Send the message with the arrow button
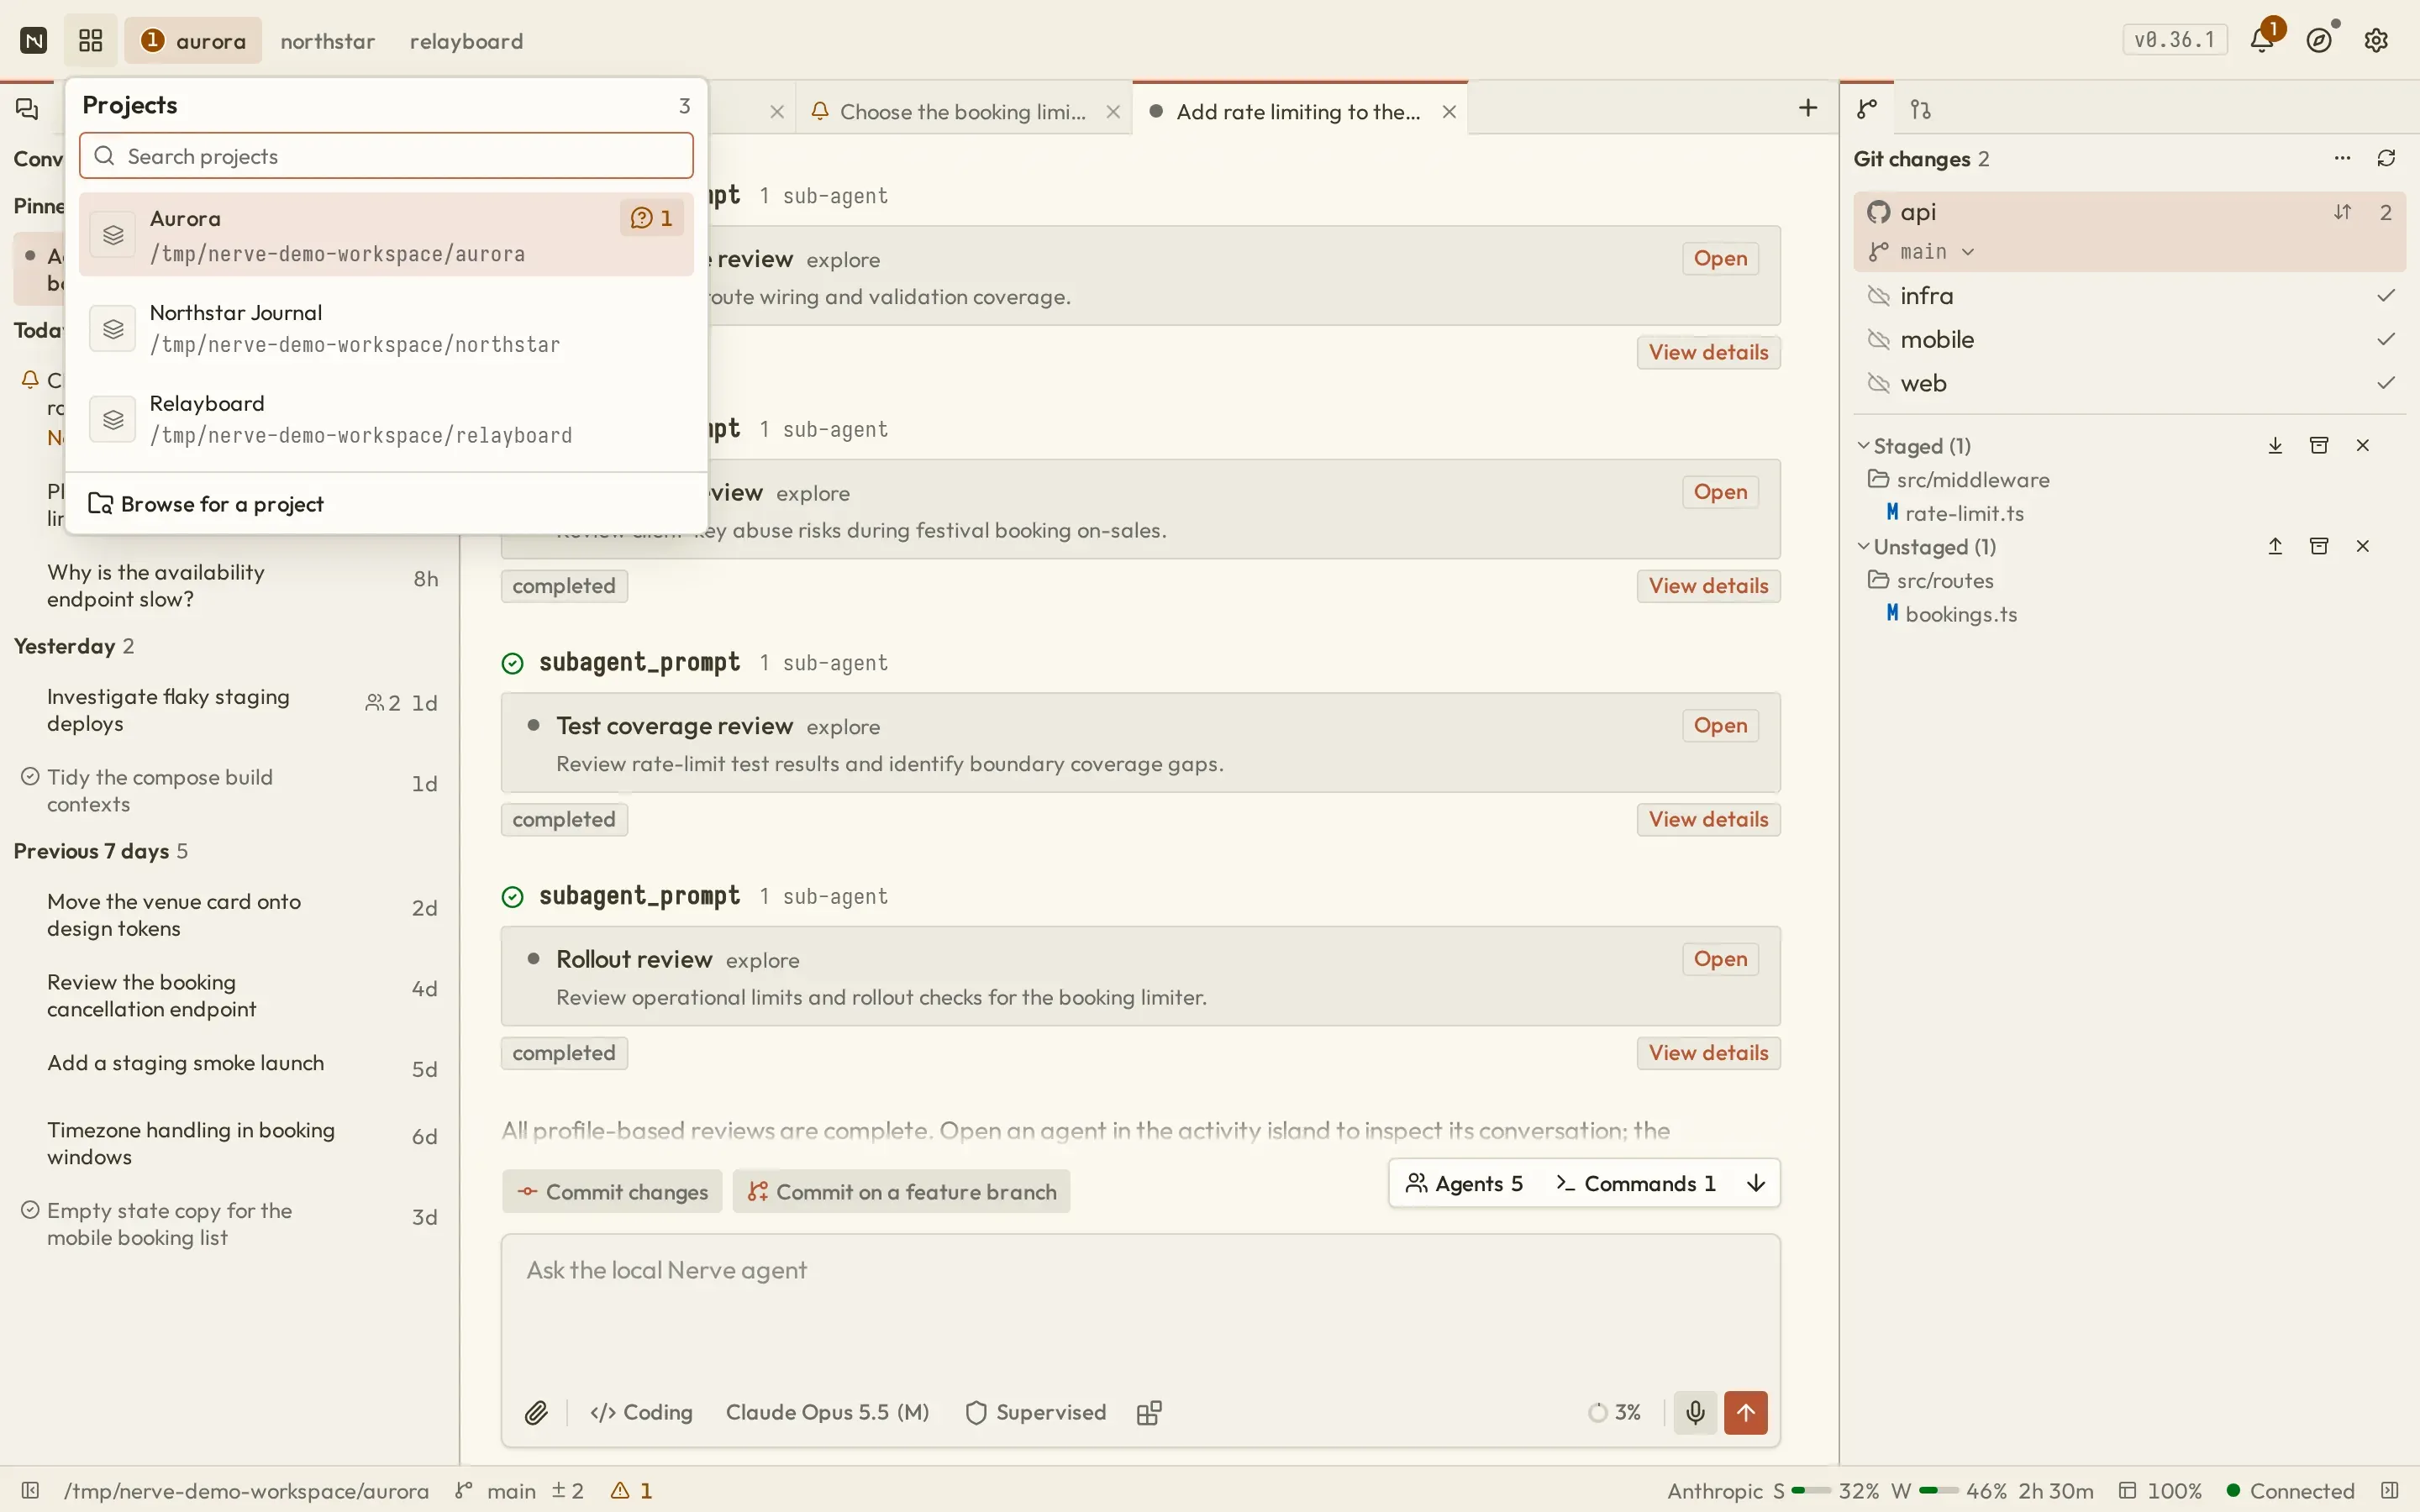The width and height of the screenshot is (2420, 1512). click(1746, 1412)
